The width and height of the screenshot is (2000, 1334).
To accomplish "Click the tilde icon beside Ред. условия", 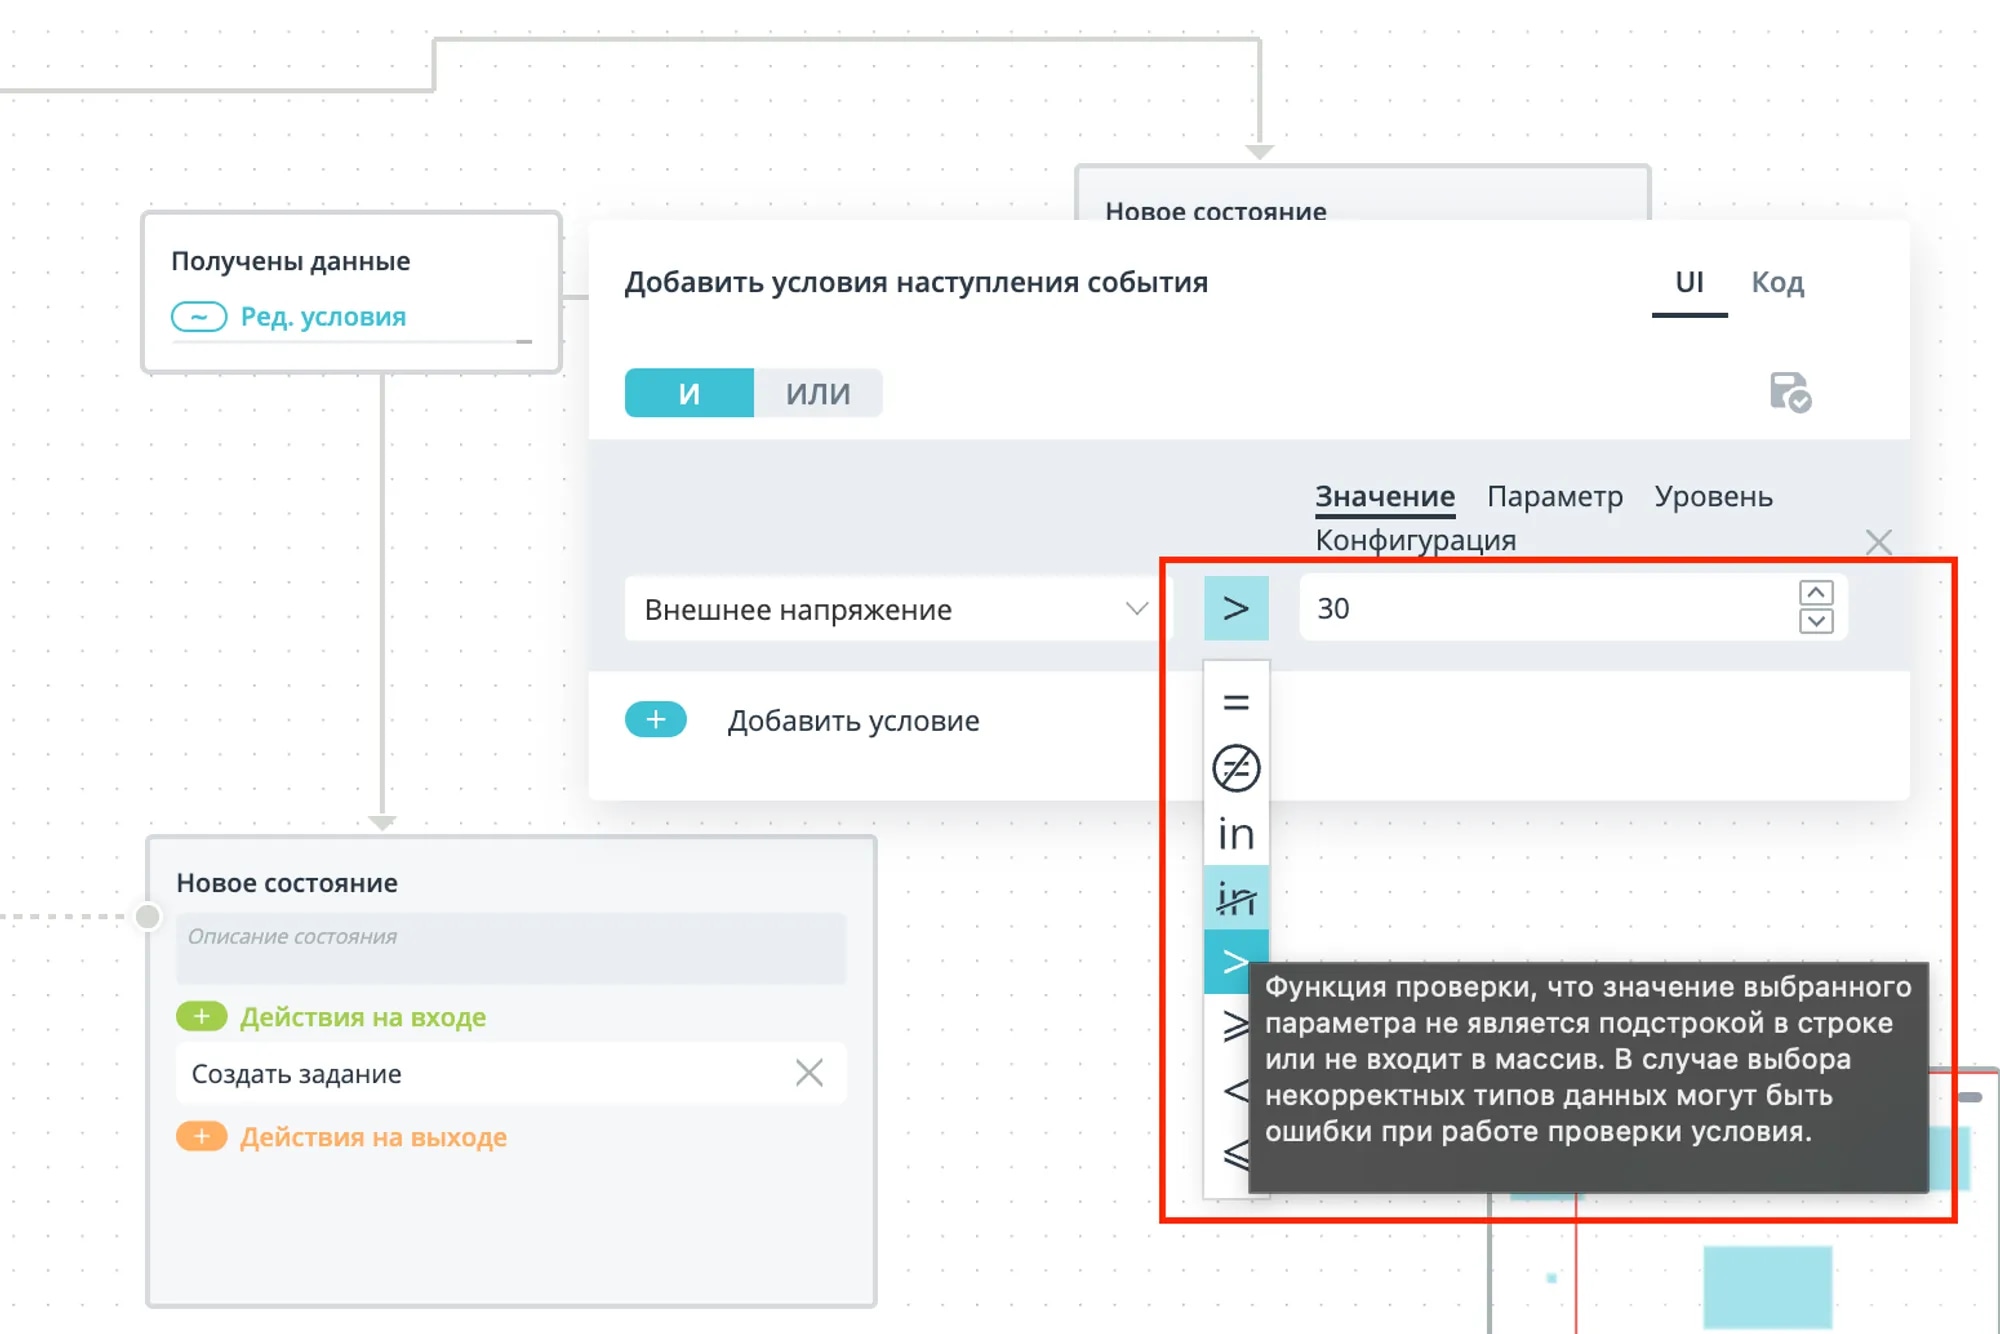I will pos(199,317).
